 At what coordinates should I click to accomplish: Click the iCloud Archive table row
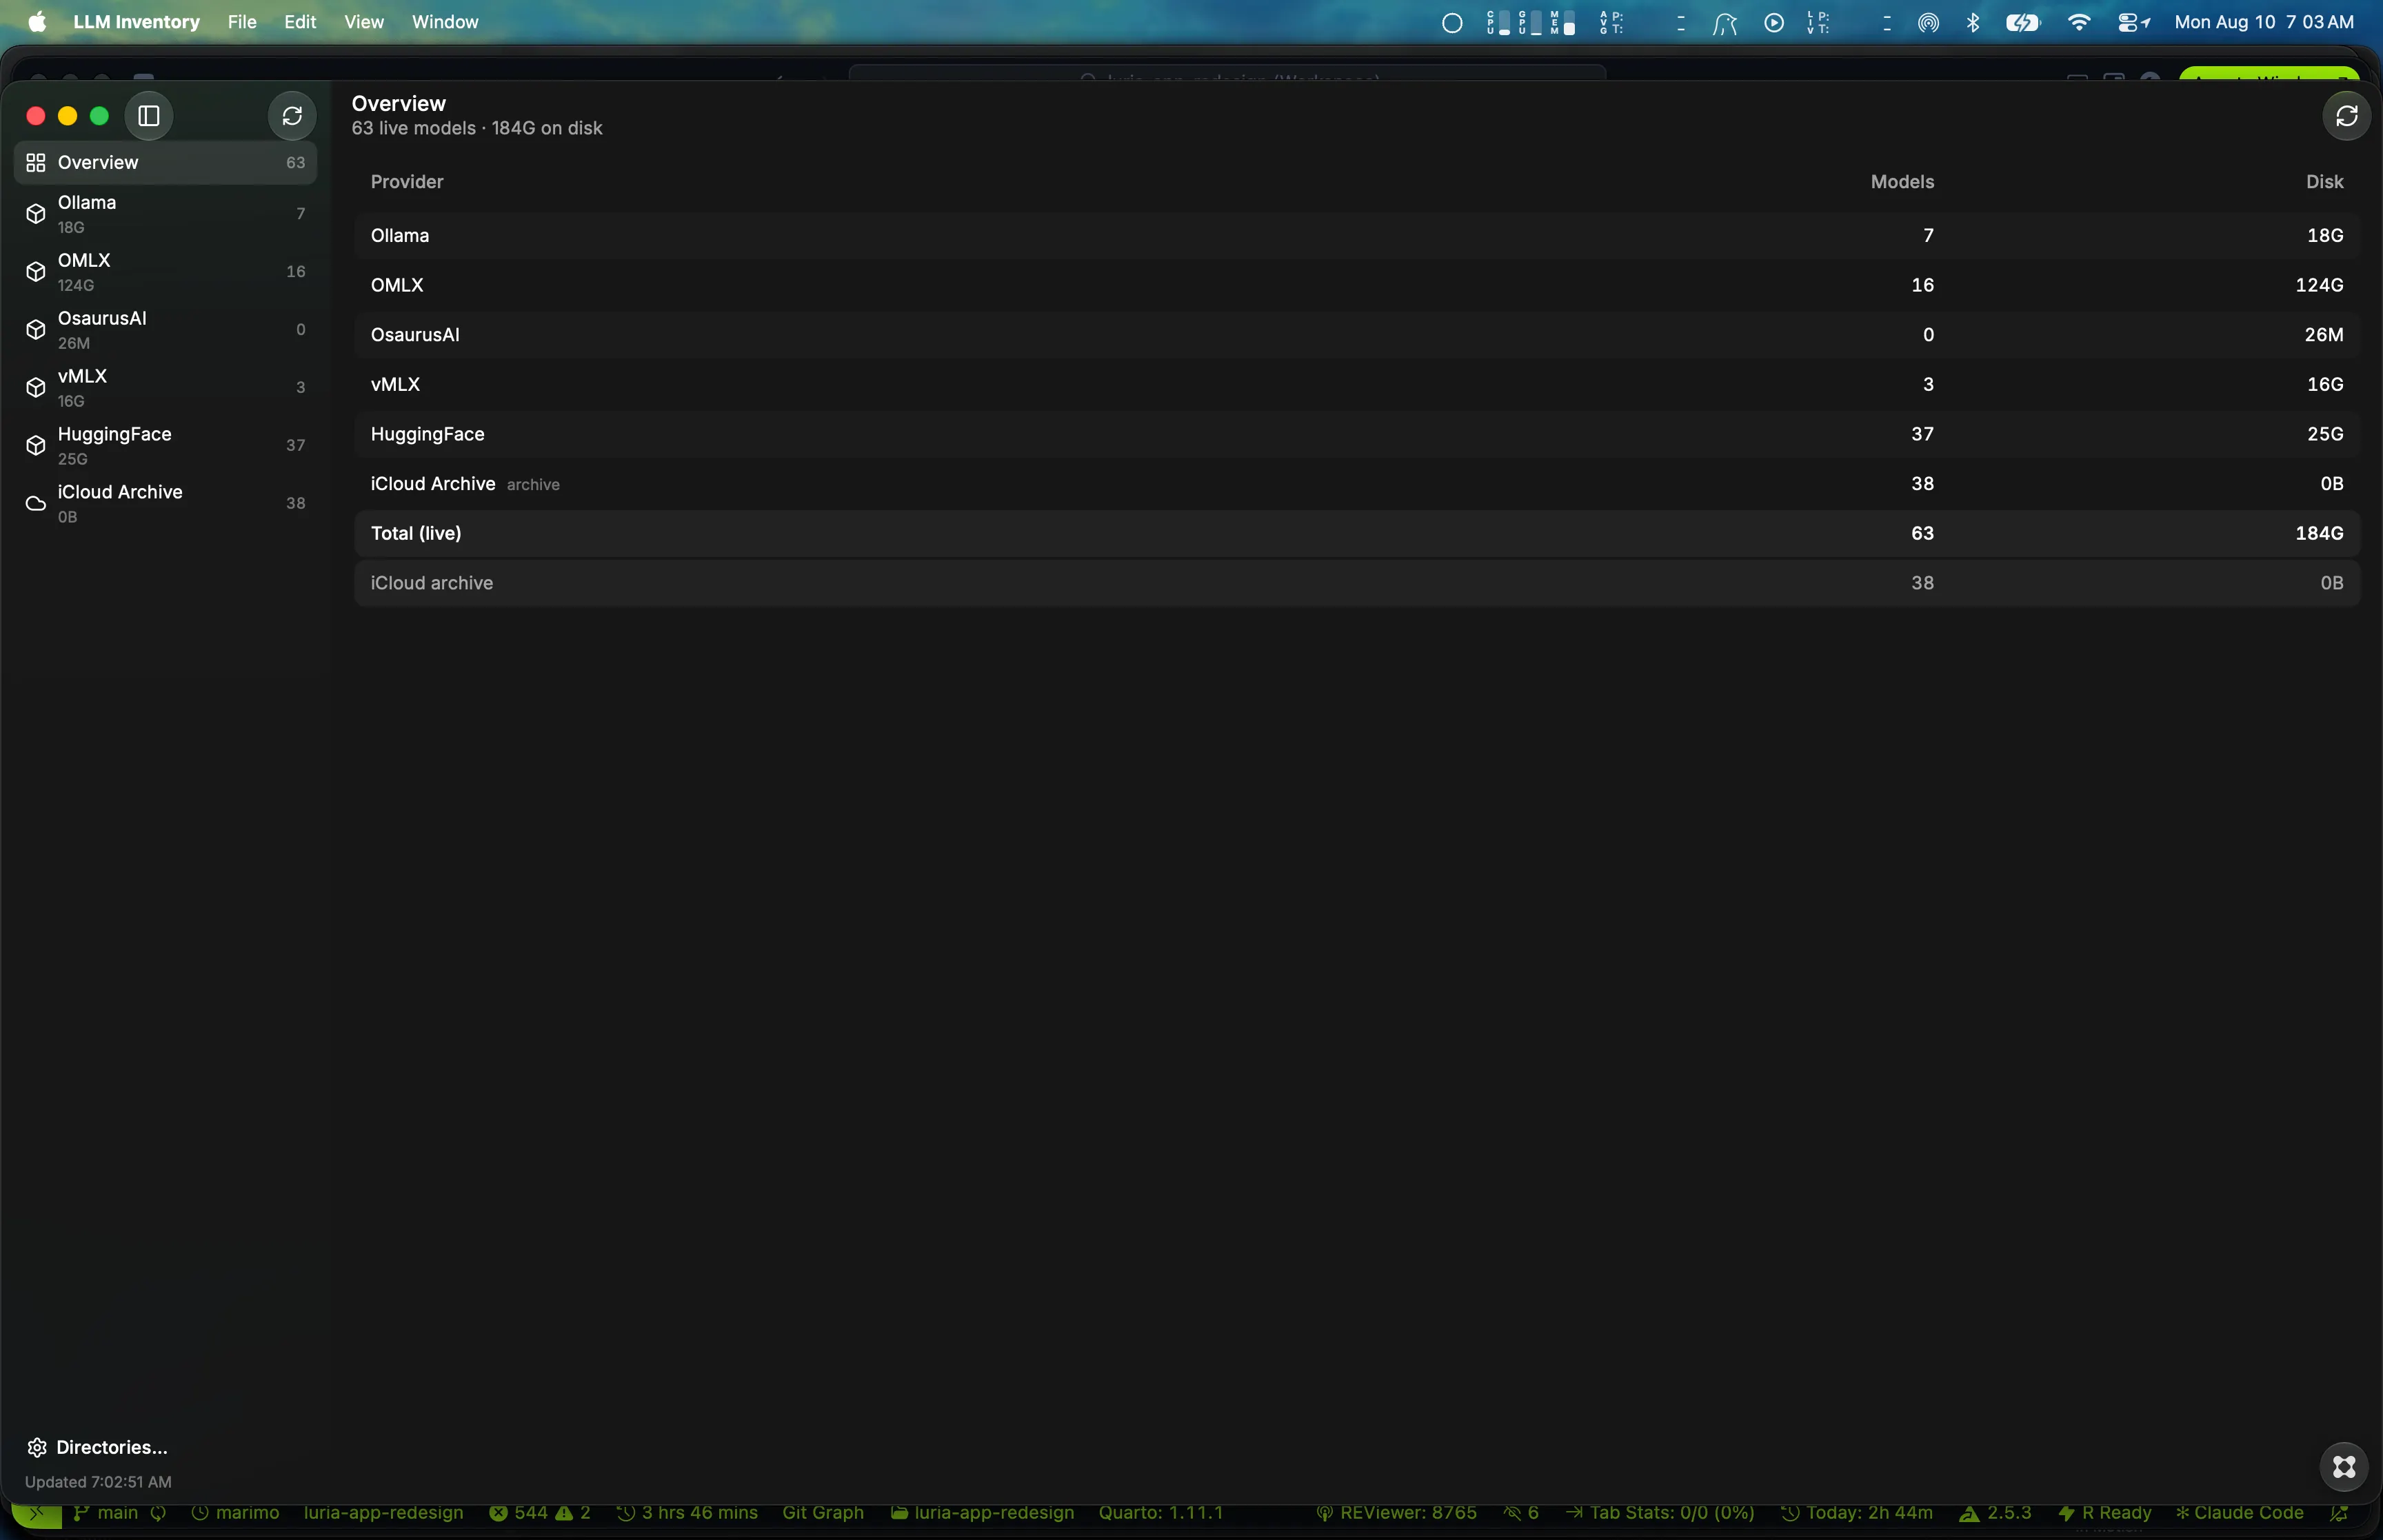click(x=1357, y=484)
